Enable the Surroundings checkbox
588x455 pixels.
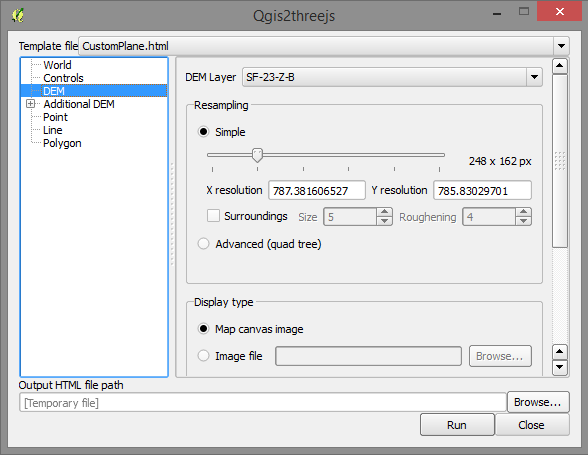[x=213, y=216]
